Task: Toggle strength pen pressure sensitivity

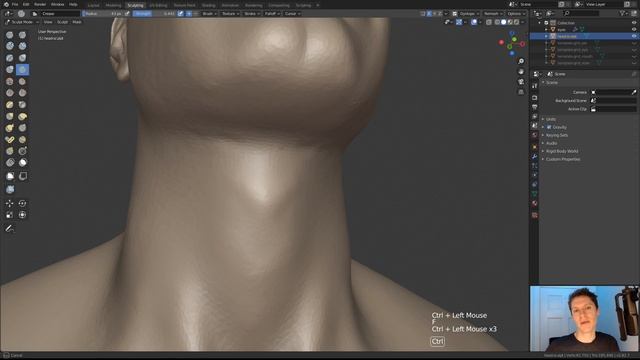Action: pyautogui.click(x=180, y=13)
